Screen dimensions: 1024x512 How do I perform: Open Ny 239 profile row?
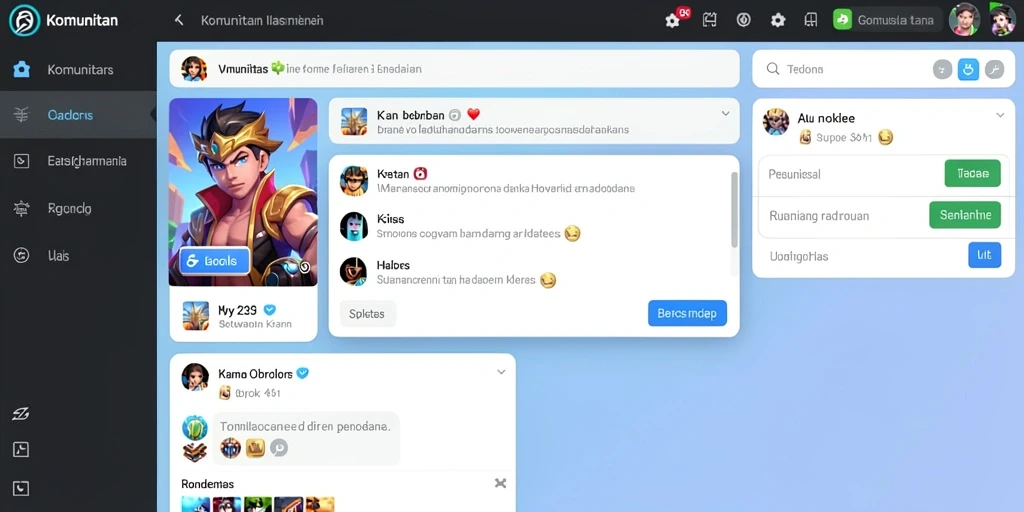click(243, 315)
